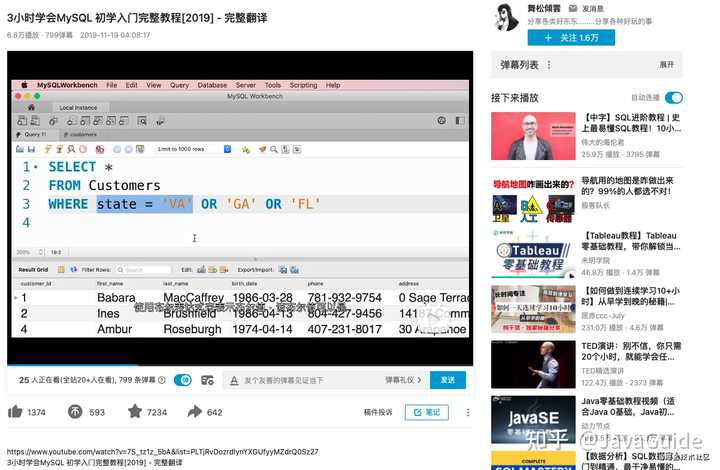
Task: Click the export recordset icon
Action: (283, 269)
